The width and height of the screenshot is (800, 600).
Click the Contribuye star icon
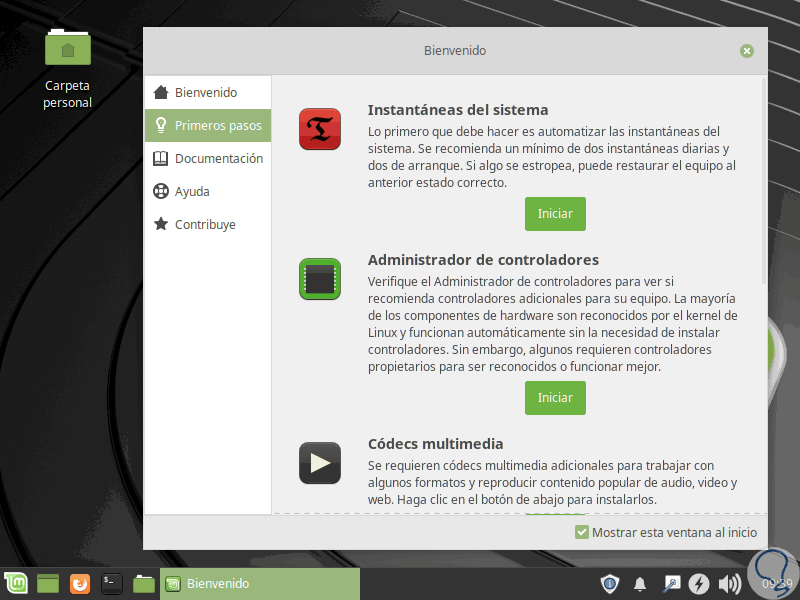click(159, 224)
